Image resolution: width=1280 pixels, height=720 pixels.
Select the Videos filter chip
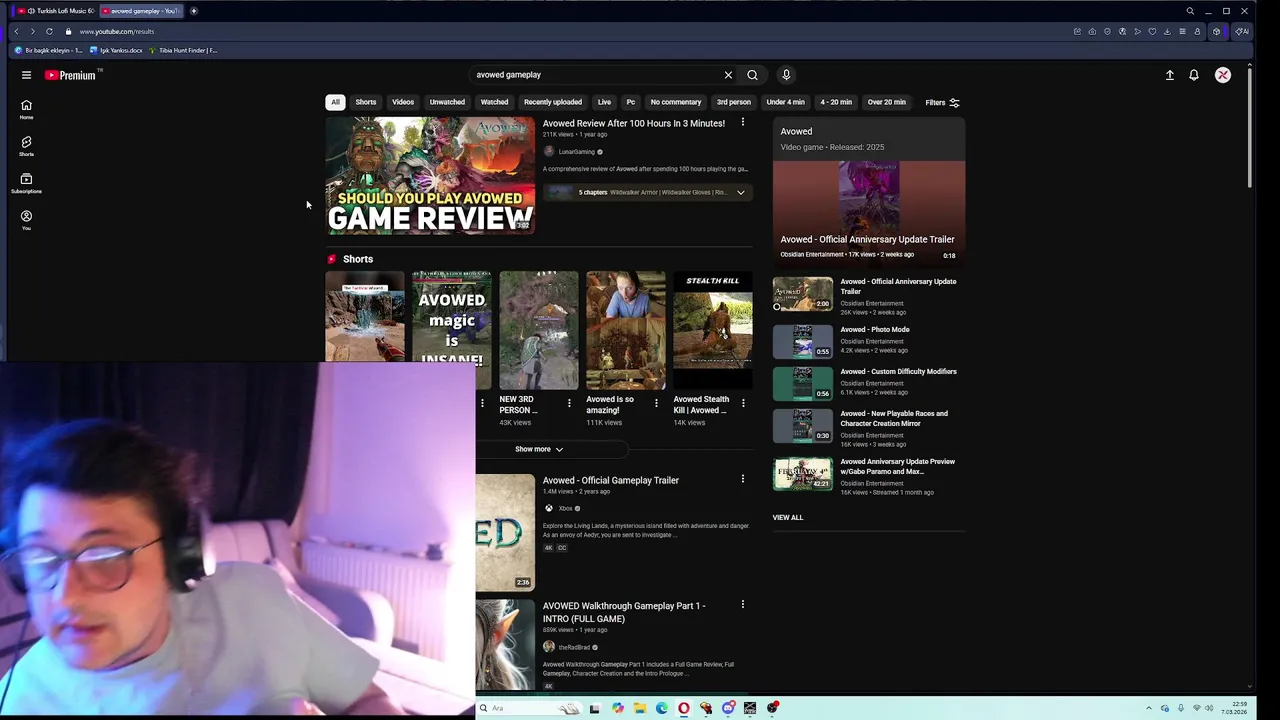[x=403, y=102]
